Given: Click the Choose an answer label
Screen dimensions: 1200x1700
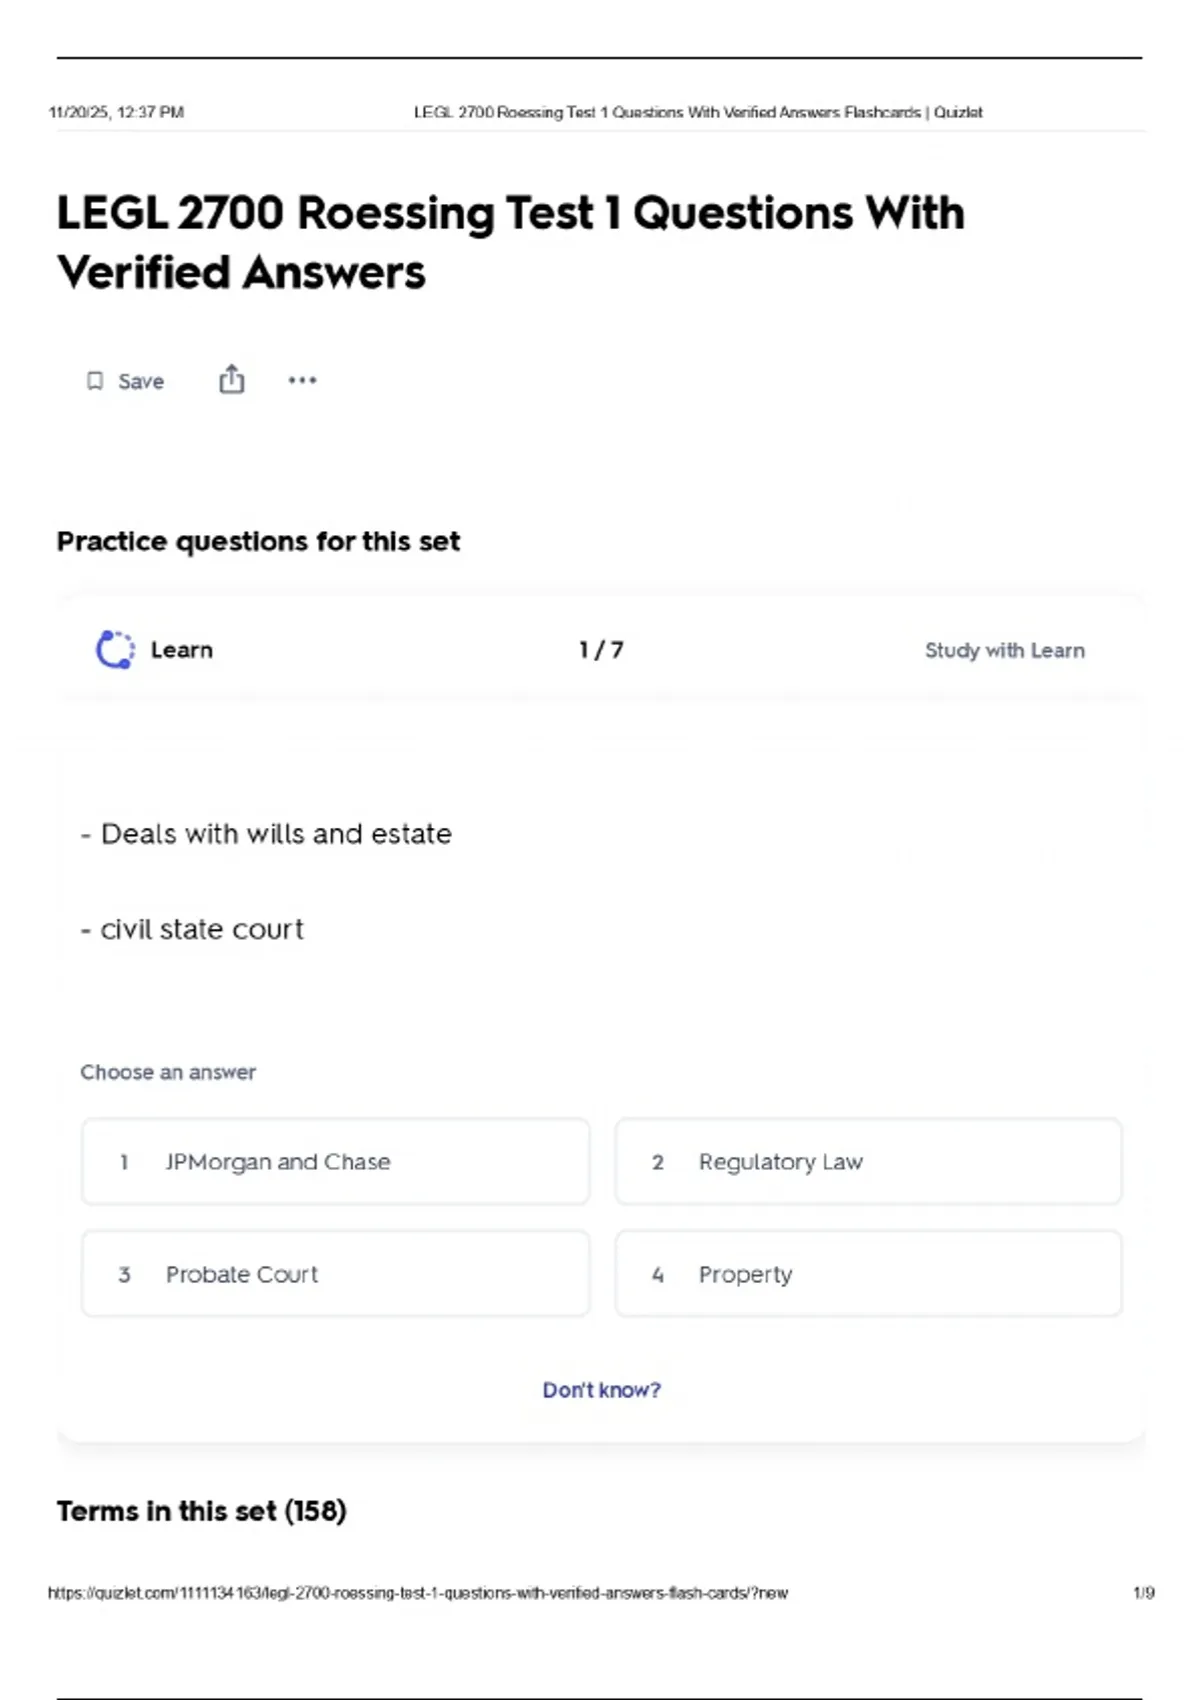Looking at the screenshot, I should pos(168,1072).
